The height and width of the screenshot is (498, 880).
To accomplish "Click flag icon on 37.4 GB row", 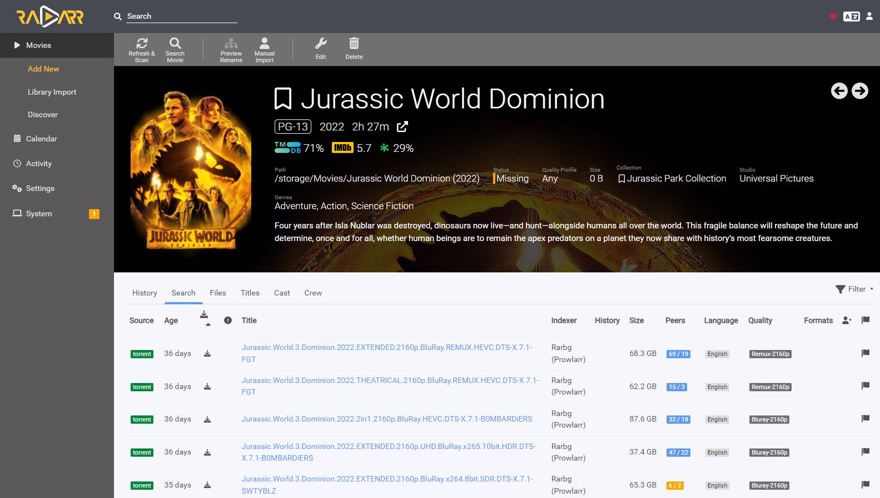I will (865, 451).
